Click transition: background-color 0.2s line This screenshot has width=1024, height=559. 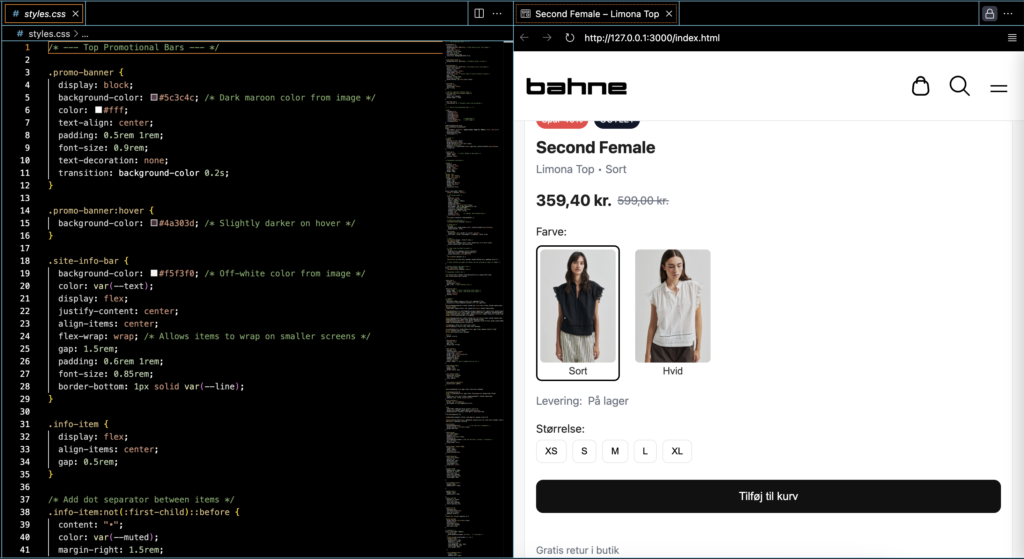pyautogui.click(x=144, y=172)
